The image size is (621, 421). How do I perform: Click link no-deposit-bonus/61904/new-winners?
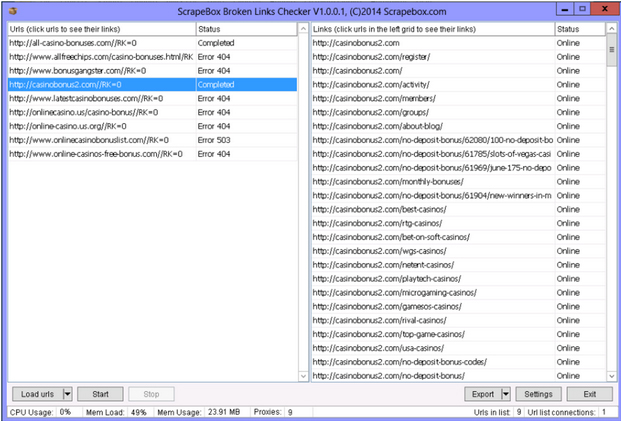click(x=432, y=196)
